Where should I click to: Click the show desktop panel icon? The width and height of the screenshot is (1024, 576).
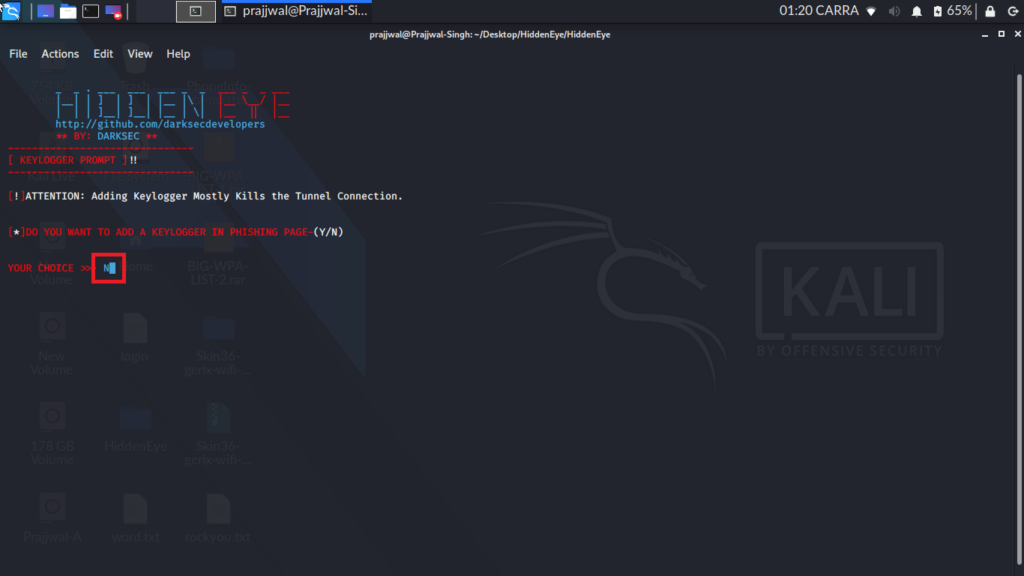pos(45,11)
